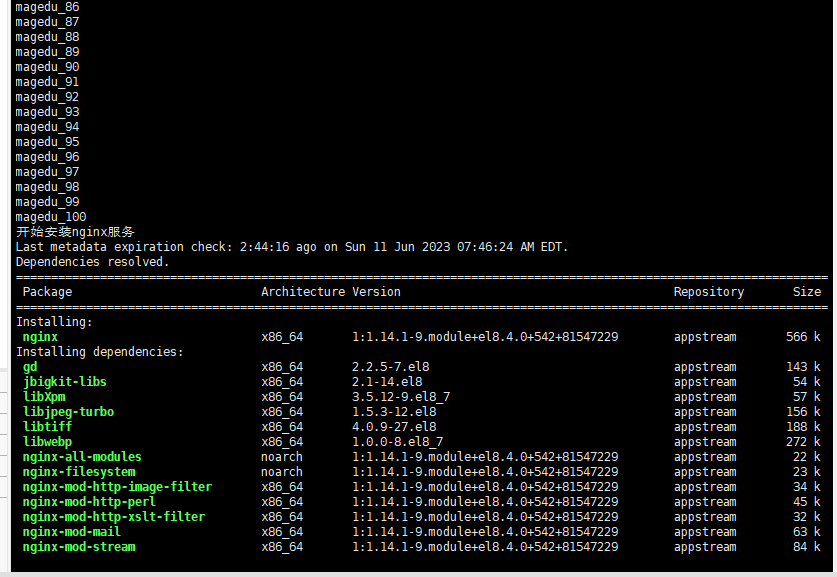Click appstream repository in the nginx row
The width and height of the screenshot is (837, 577).
point(705,337)
